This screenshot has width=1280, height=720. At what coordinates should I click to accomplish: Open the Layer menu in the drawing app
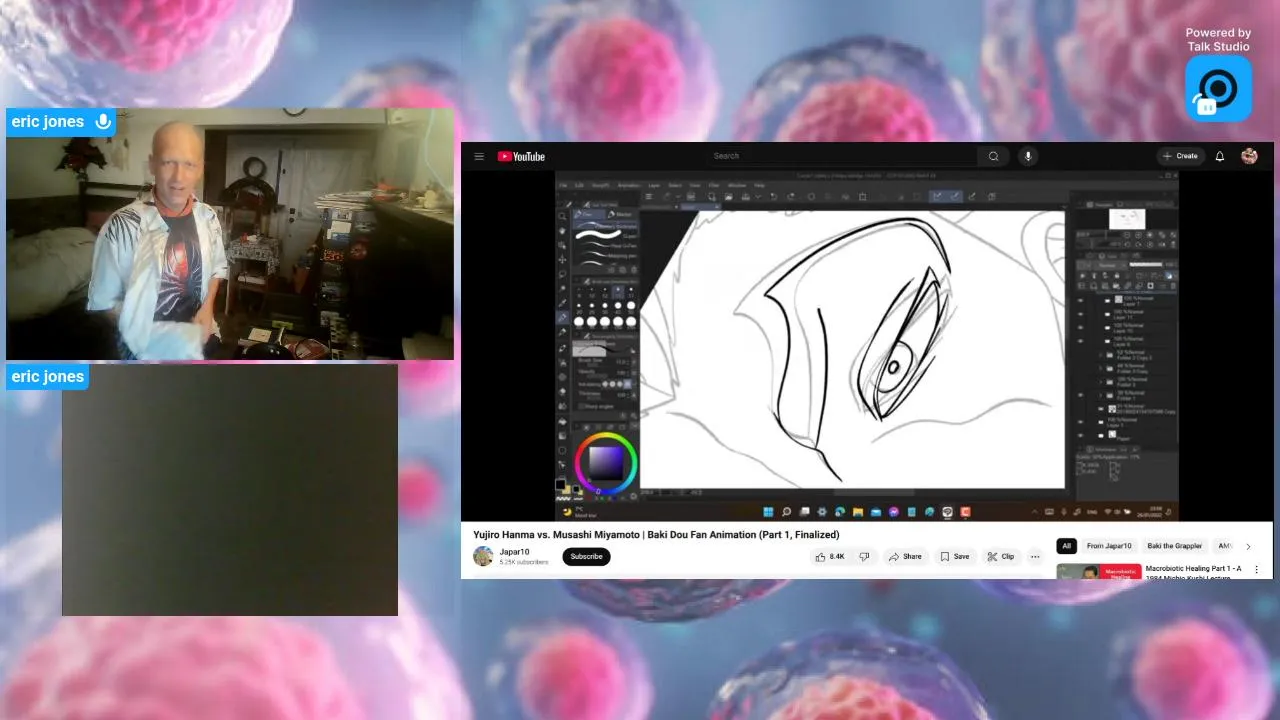click(654, 185)
